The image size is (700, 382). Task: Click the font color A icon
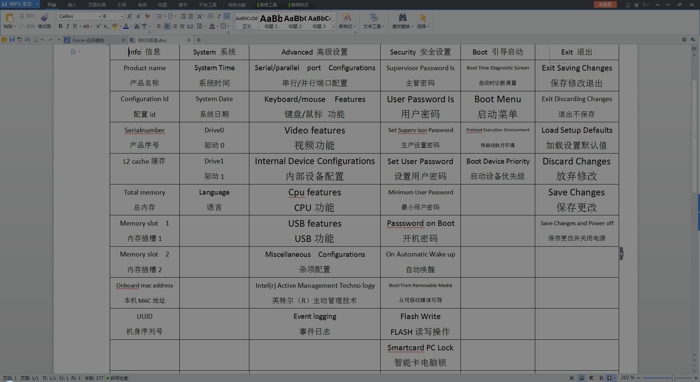click(126, 26)
